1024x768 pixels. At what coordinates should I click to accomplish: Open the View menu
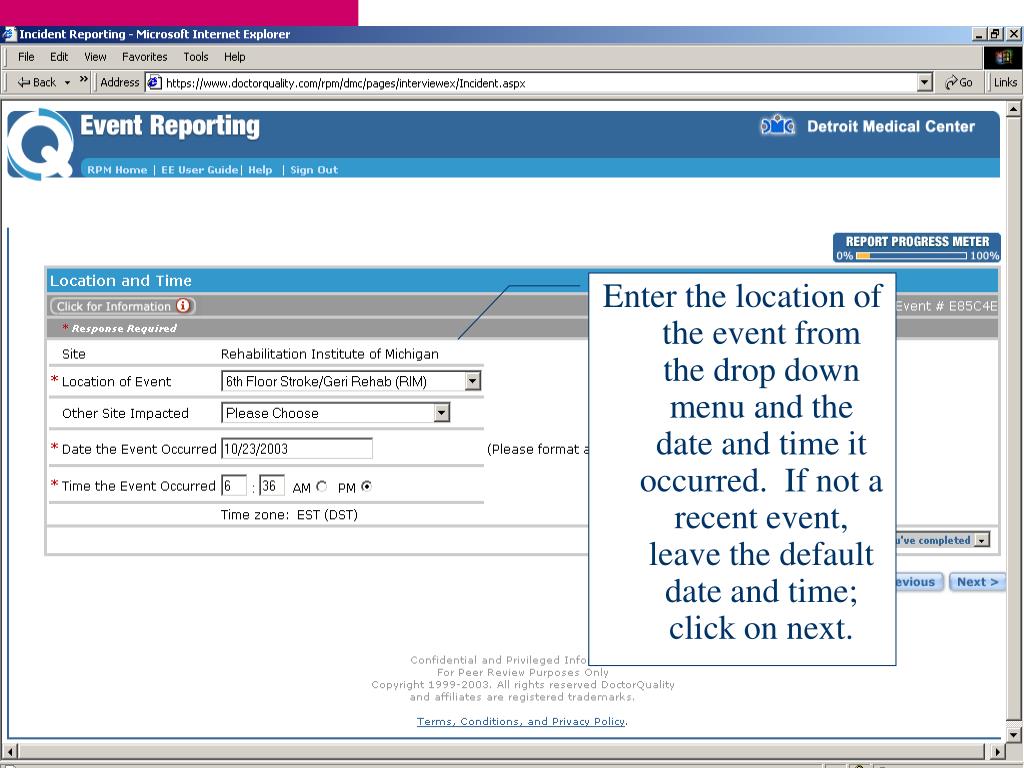95,57
